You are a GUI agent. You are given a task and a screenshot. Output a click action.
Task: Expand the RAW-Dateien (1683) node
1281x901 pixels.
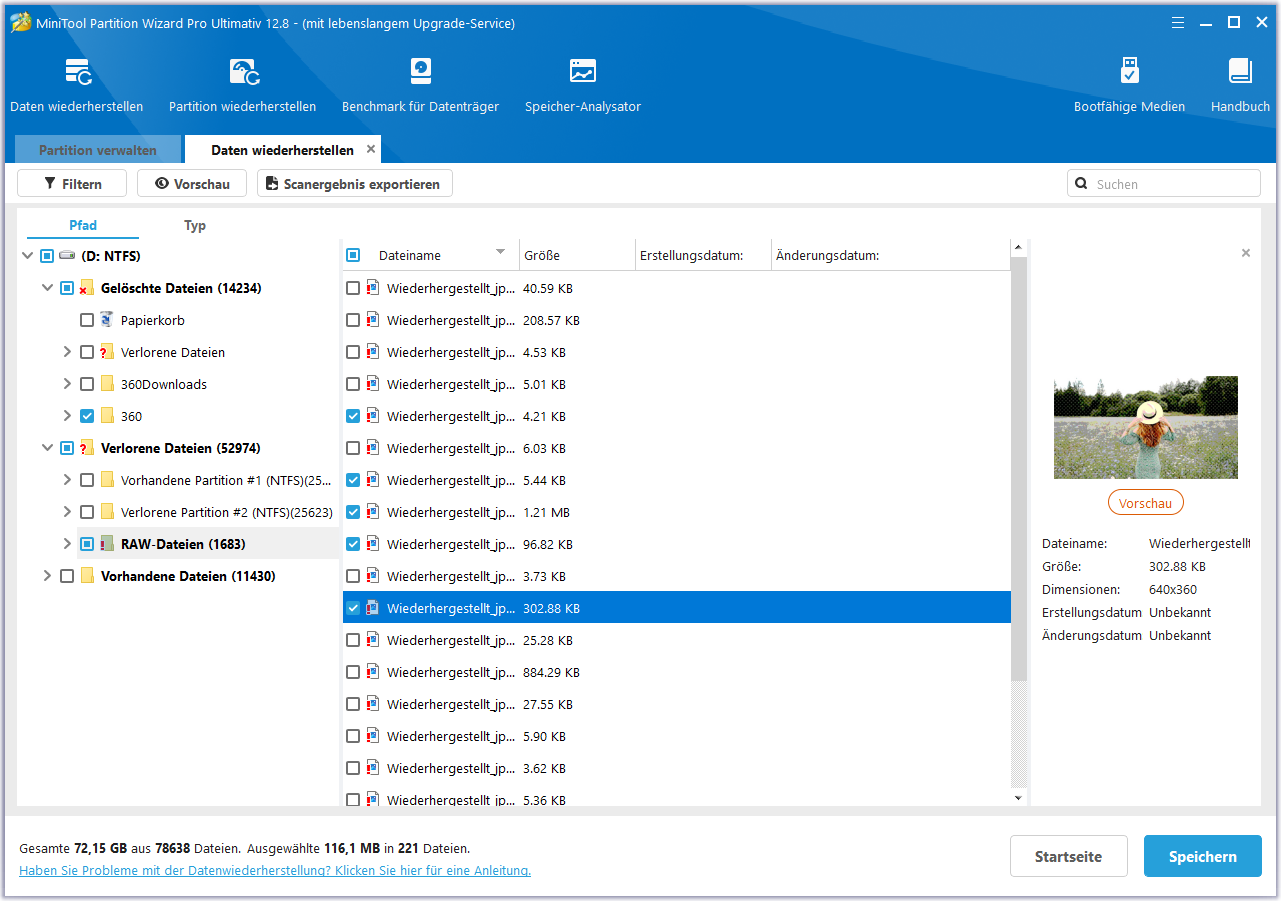pyautogui.click(x=67, y=544)
